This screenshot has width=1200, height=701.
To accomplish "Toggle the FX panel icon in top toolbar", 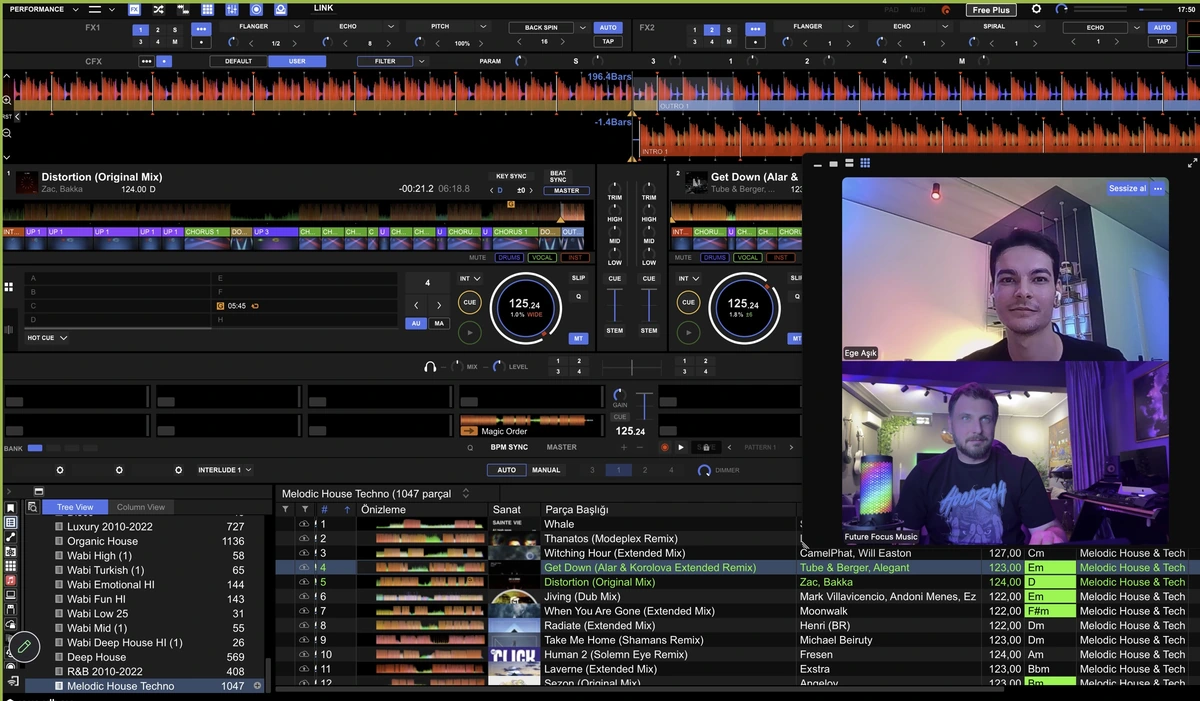I will [x=135, y=9].
